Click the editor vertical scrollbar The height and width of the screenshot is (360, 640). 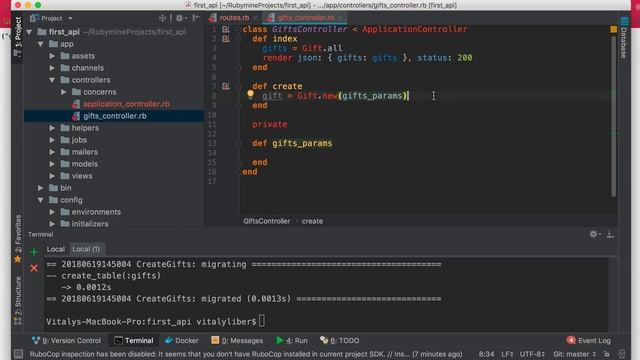(613, 116)
